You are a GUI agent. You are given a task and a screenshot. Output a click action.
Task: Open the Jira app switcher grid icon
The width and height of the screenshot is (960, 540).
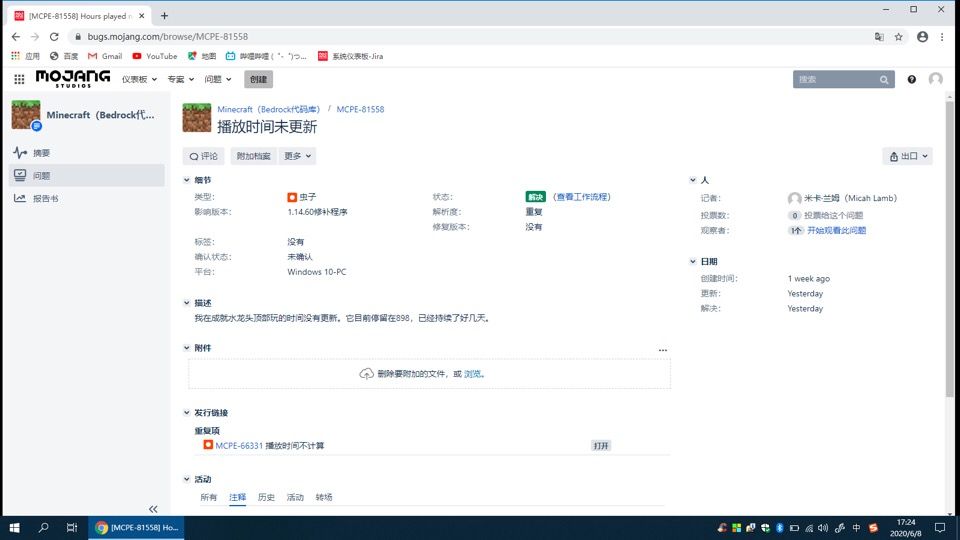(19, 79)
